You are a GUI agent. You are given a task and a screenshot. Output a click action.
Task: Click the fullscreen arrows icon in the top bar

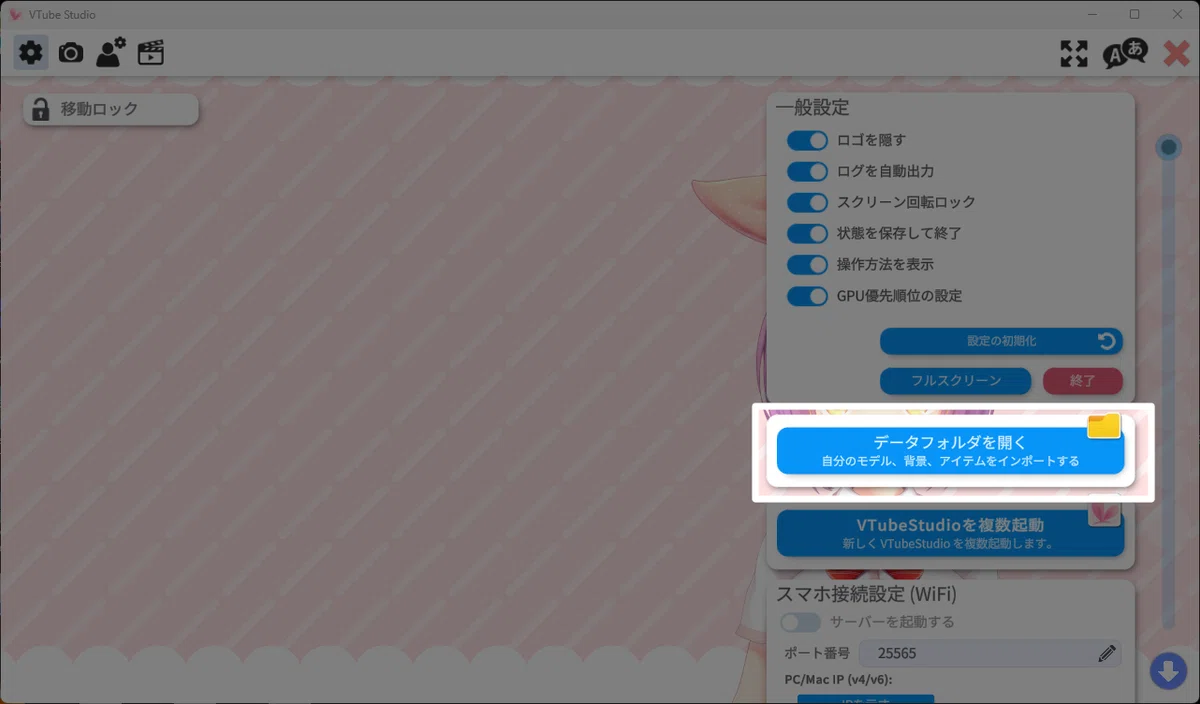(x=1074, y=54)
